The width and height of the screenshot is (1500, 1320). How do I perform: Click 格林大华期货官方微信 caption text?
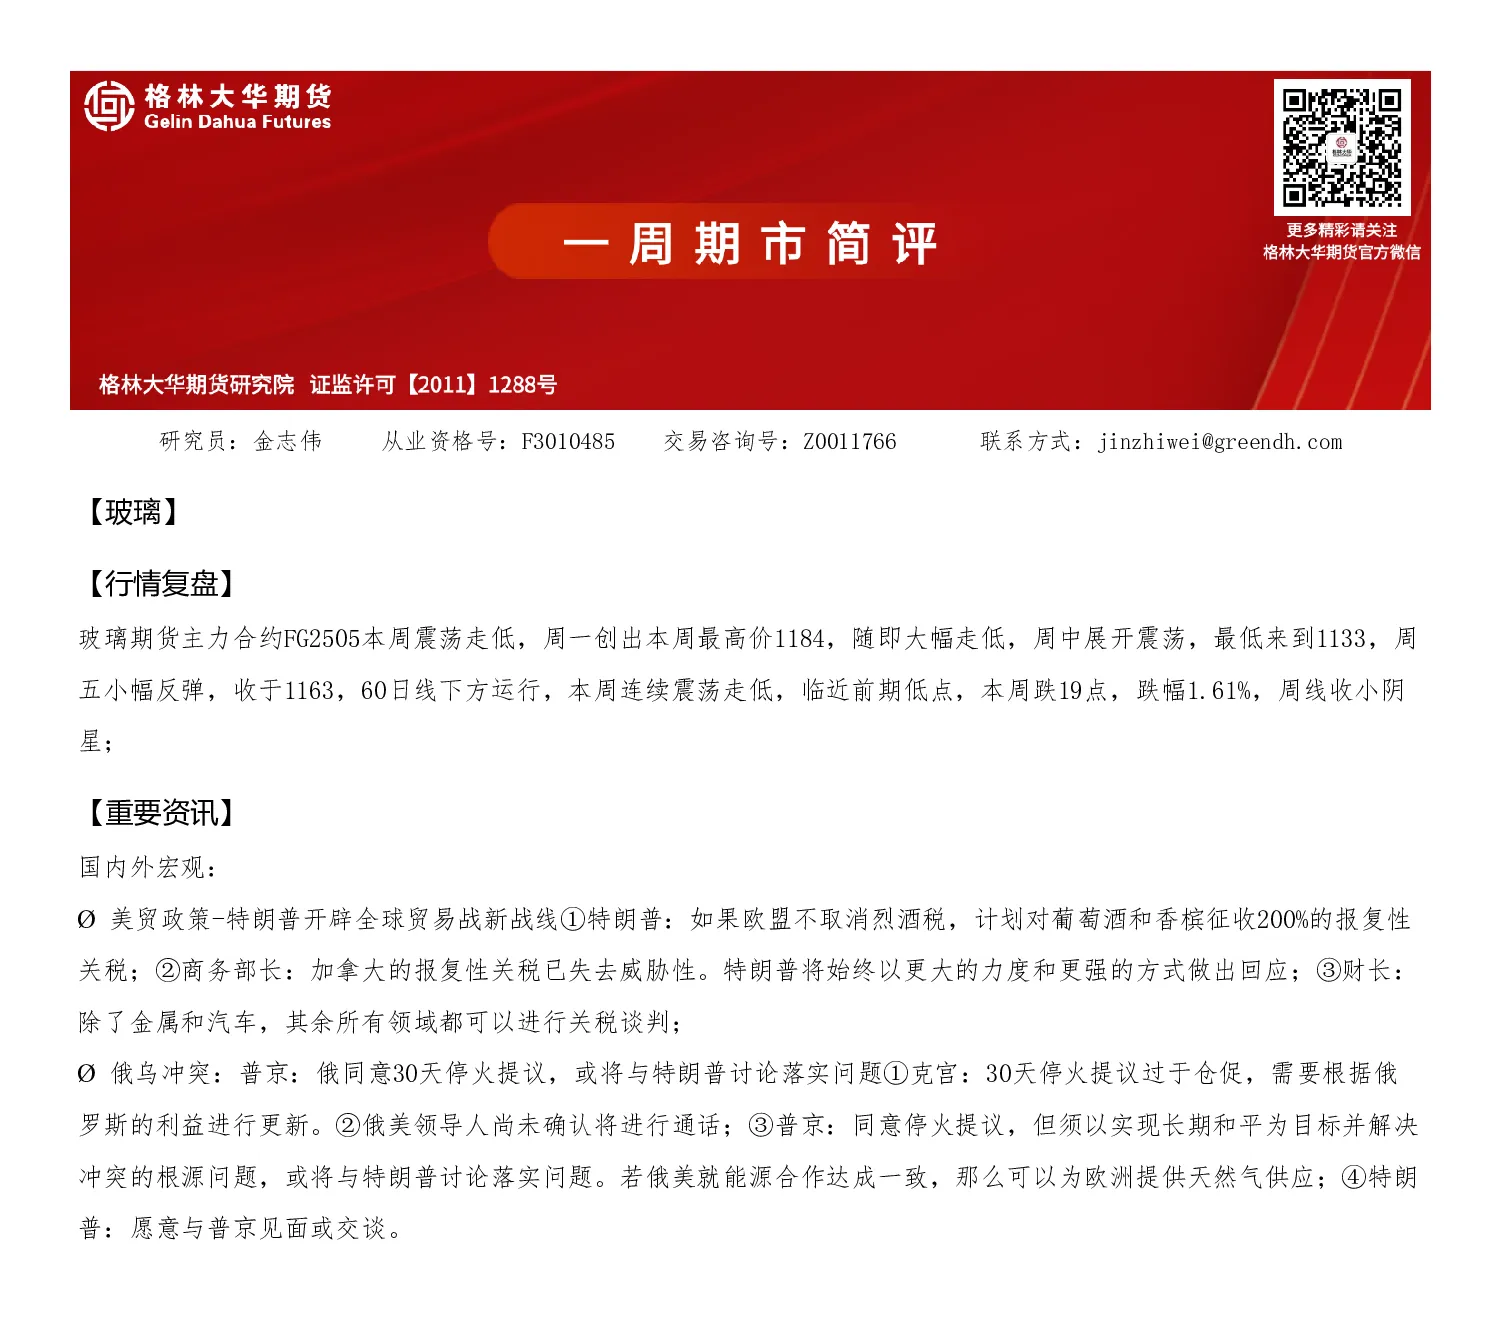click(x=1342, y=252)
